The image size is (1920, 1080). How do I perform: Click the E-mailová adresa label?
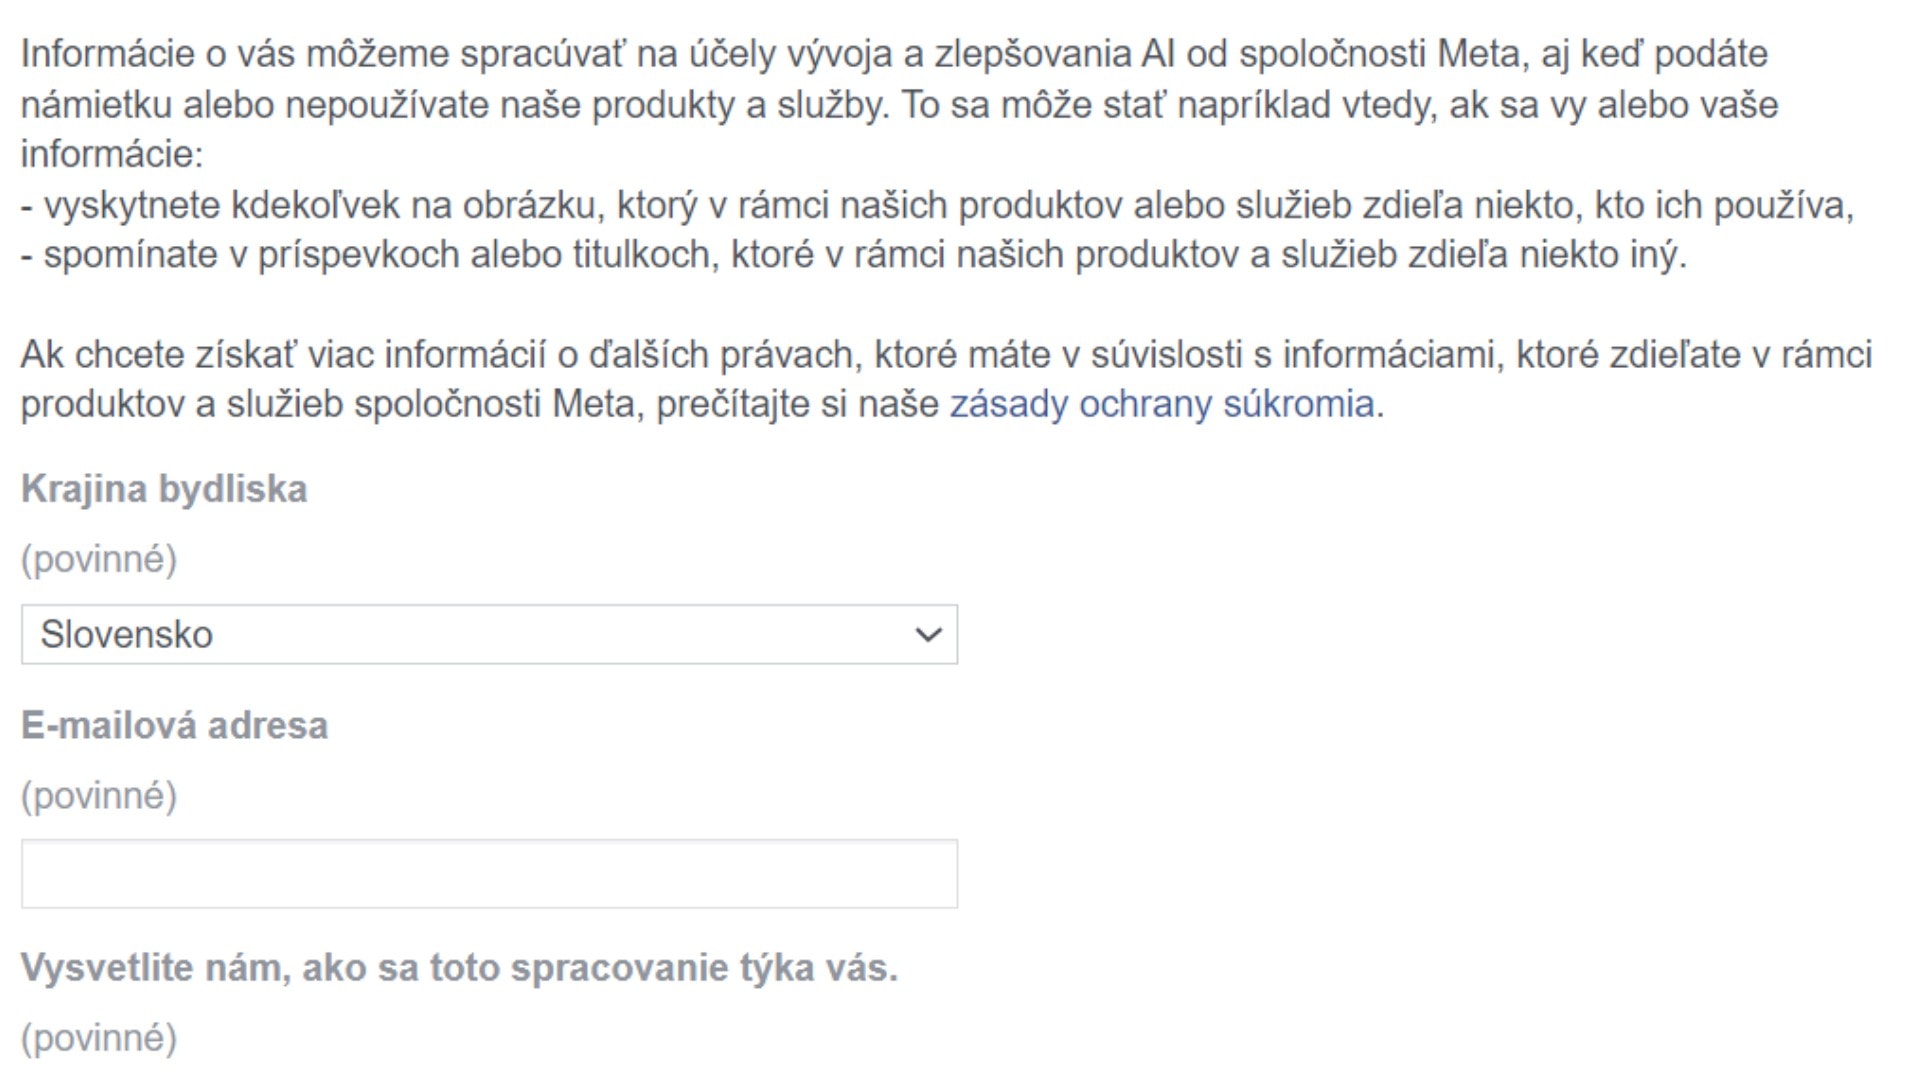(x=175, y=726)
